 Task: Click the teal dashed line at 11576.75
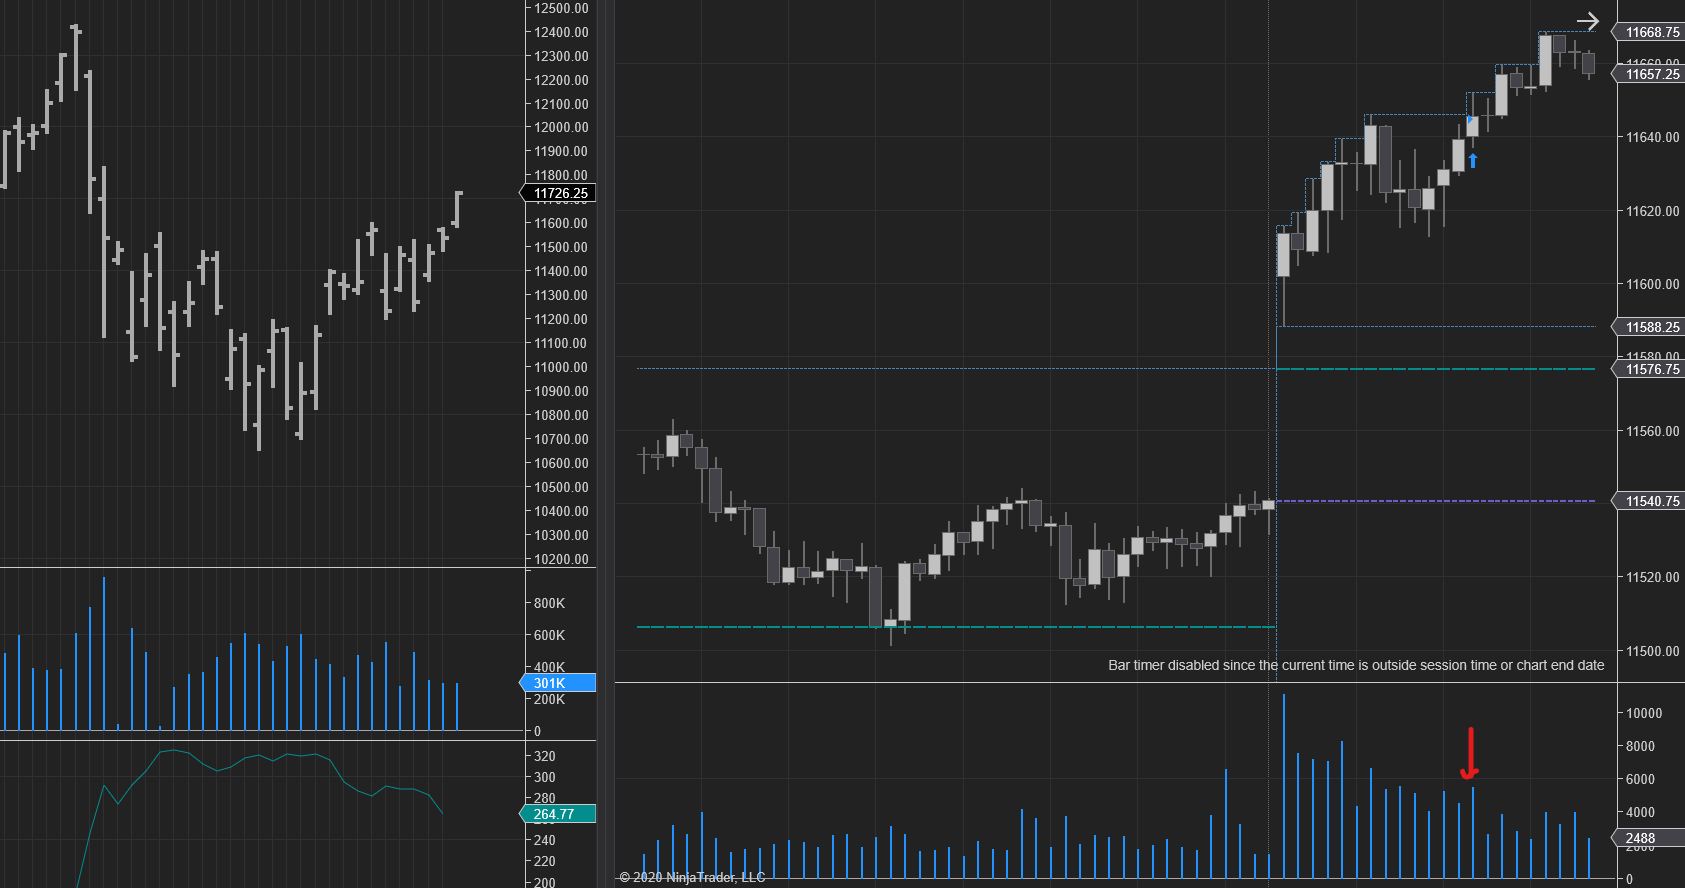pos(1436,369)
